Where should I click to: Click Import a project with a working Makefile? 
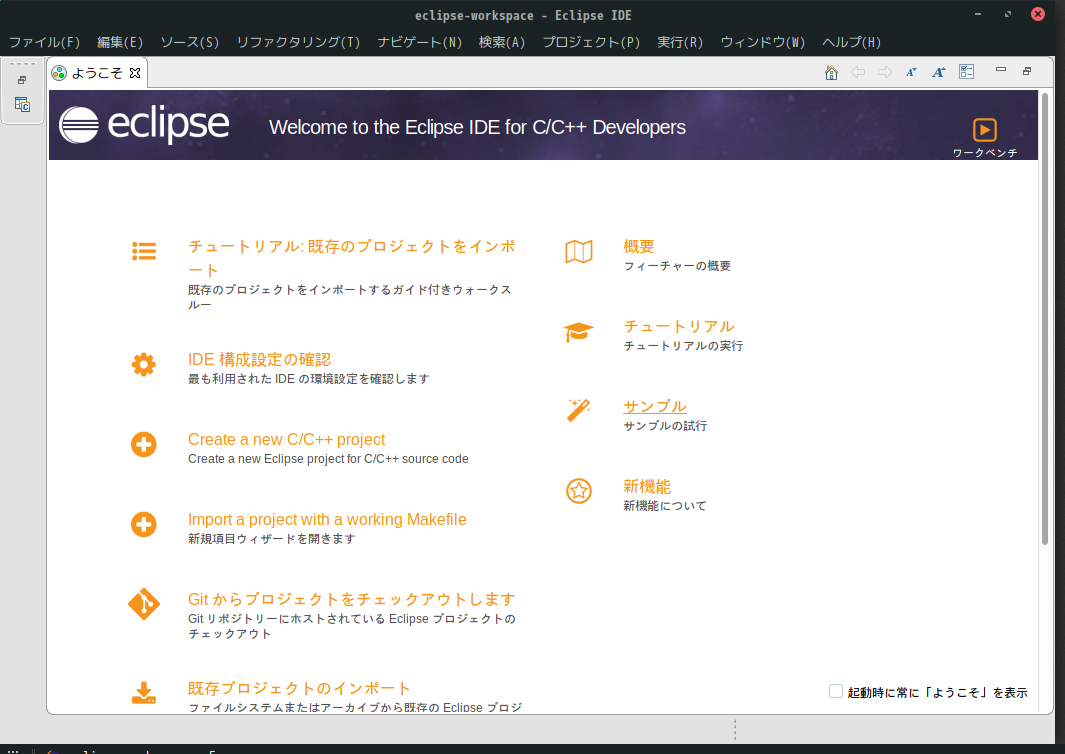coord(327,520)
